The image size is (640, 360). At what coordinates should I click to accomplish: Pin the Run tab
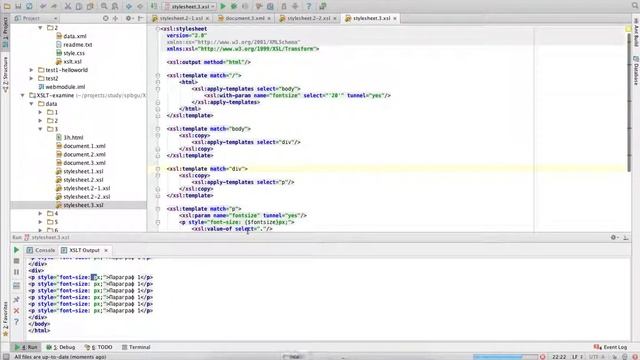pos(16,300)
